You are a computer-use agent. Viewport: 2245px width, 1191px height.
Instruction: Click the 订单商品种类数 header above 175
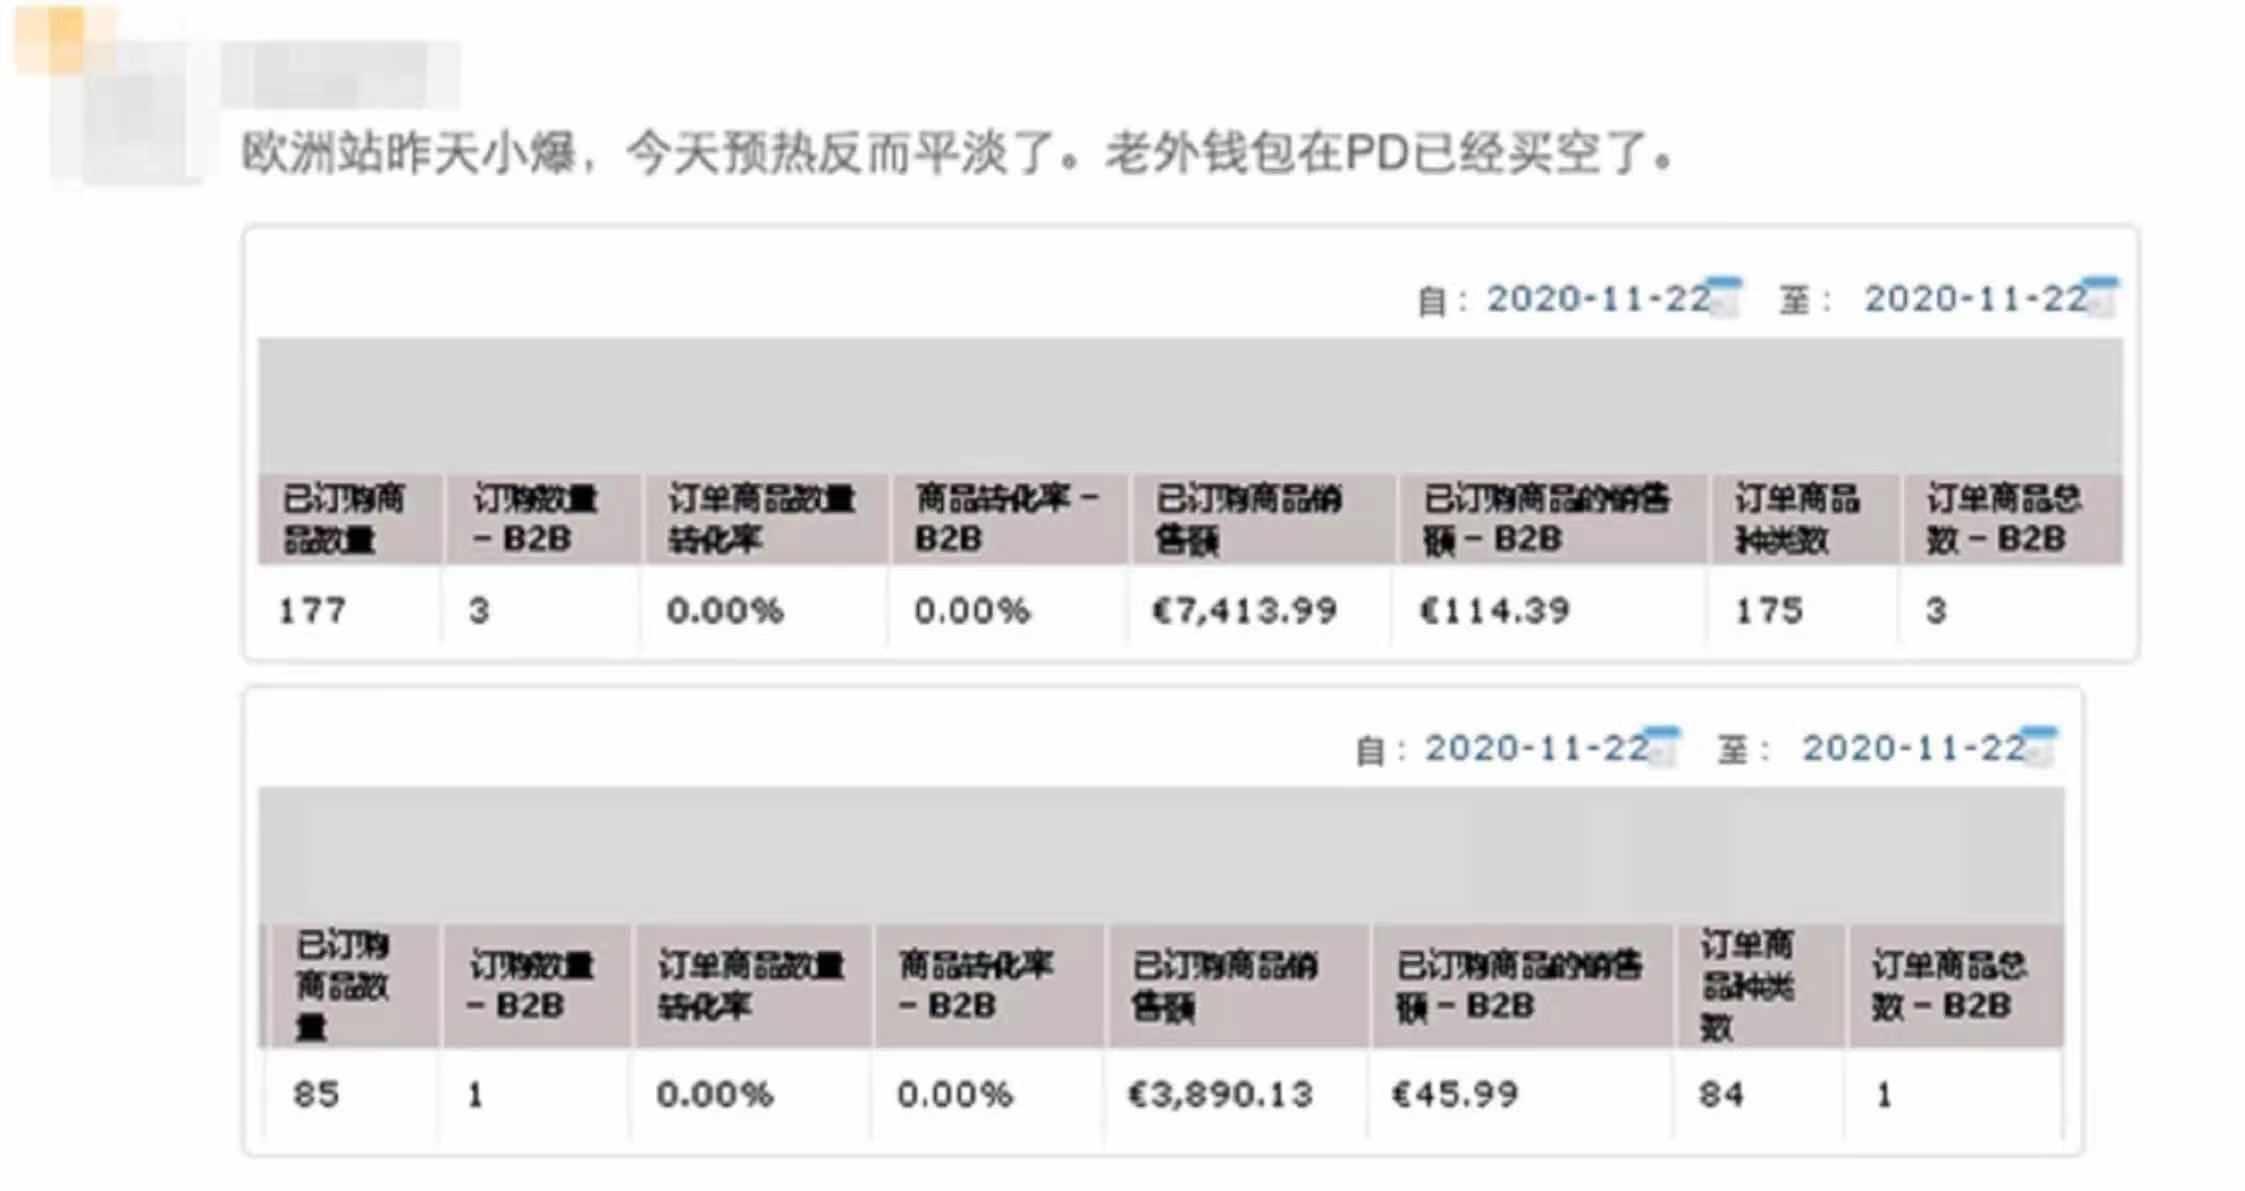(x=1796, y=519)
